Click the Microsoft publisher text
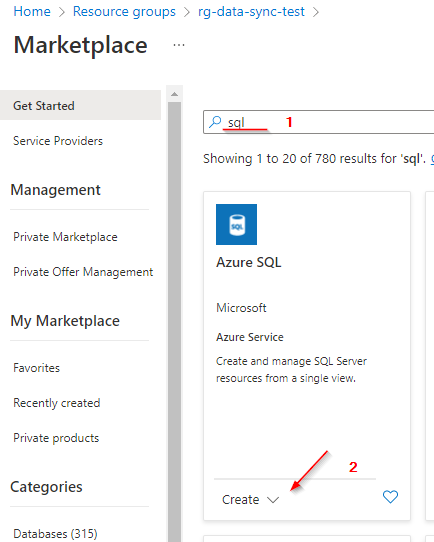The width and height of the screenshot is (434, 542). [x=241, y=308]
